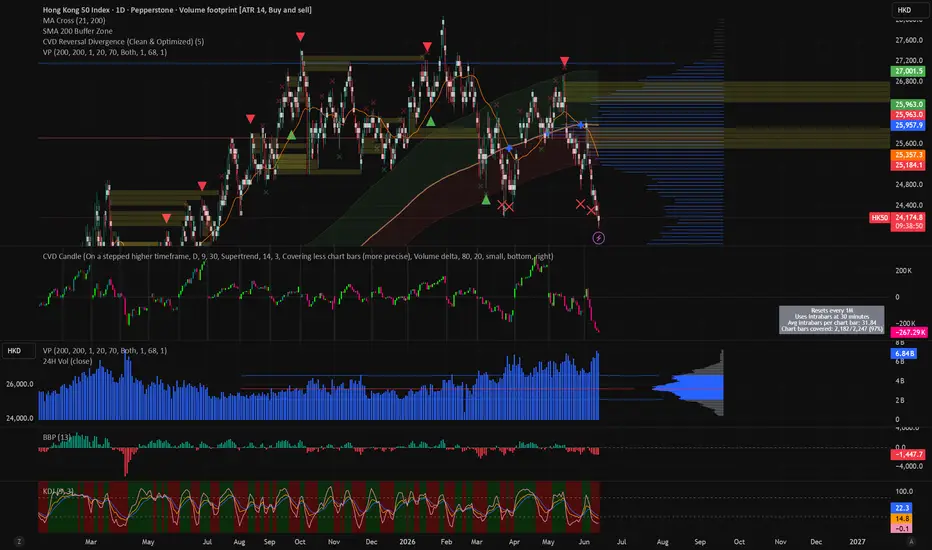Click the orange 25,357.3 price label
Viewport: 932px width, 550px height.
click(x=909, y=155)
